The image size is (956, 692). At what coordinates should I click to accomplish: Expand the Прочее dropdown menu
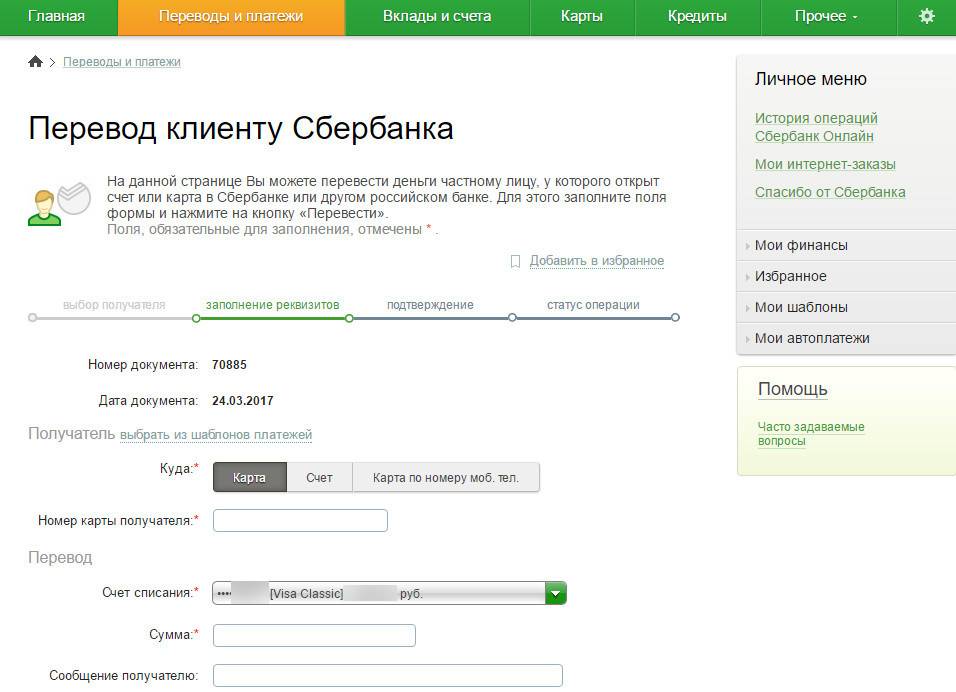coord(827,16)
